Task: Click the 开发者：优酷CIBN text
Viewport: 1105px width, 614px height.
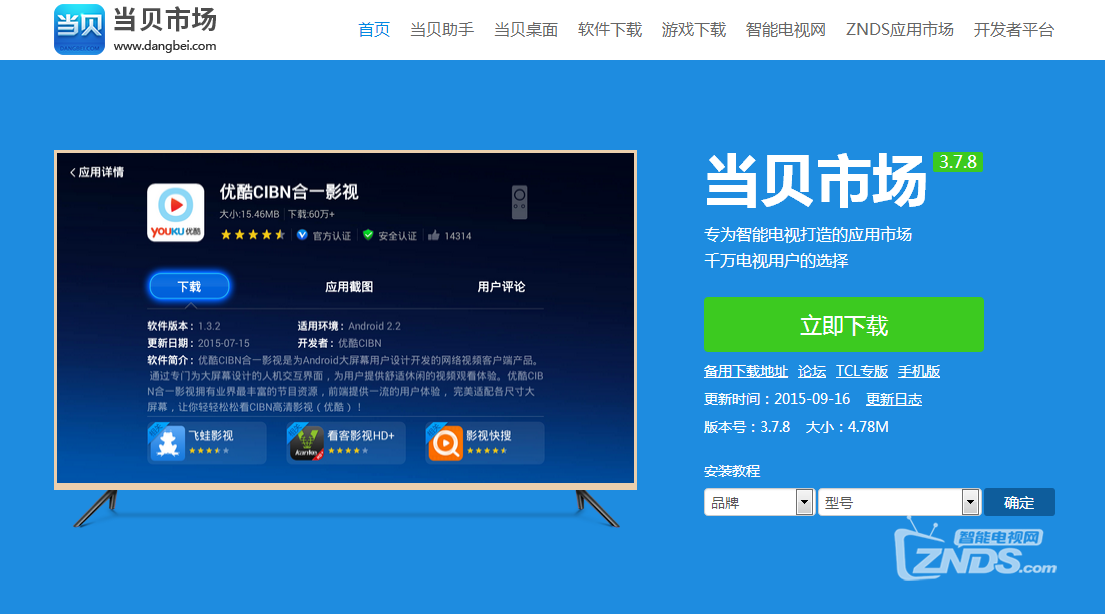Action: (339, 343)
